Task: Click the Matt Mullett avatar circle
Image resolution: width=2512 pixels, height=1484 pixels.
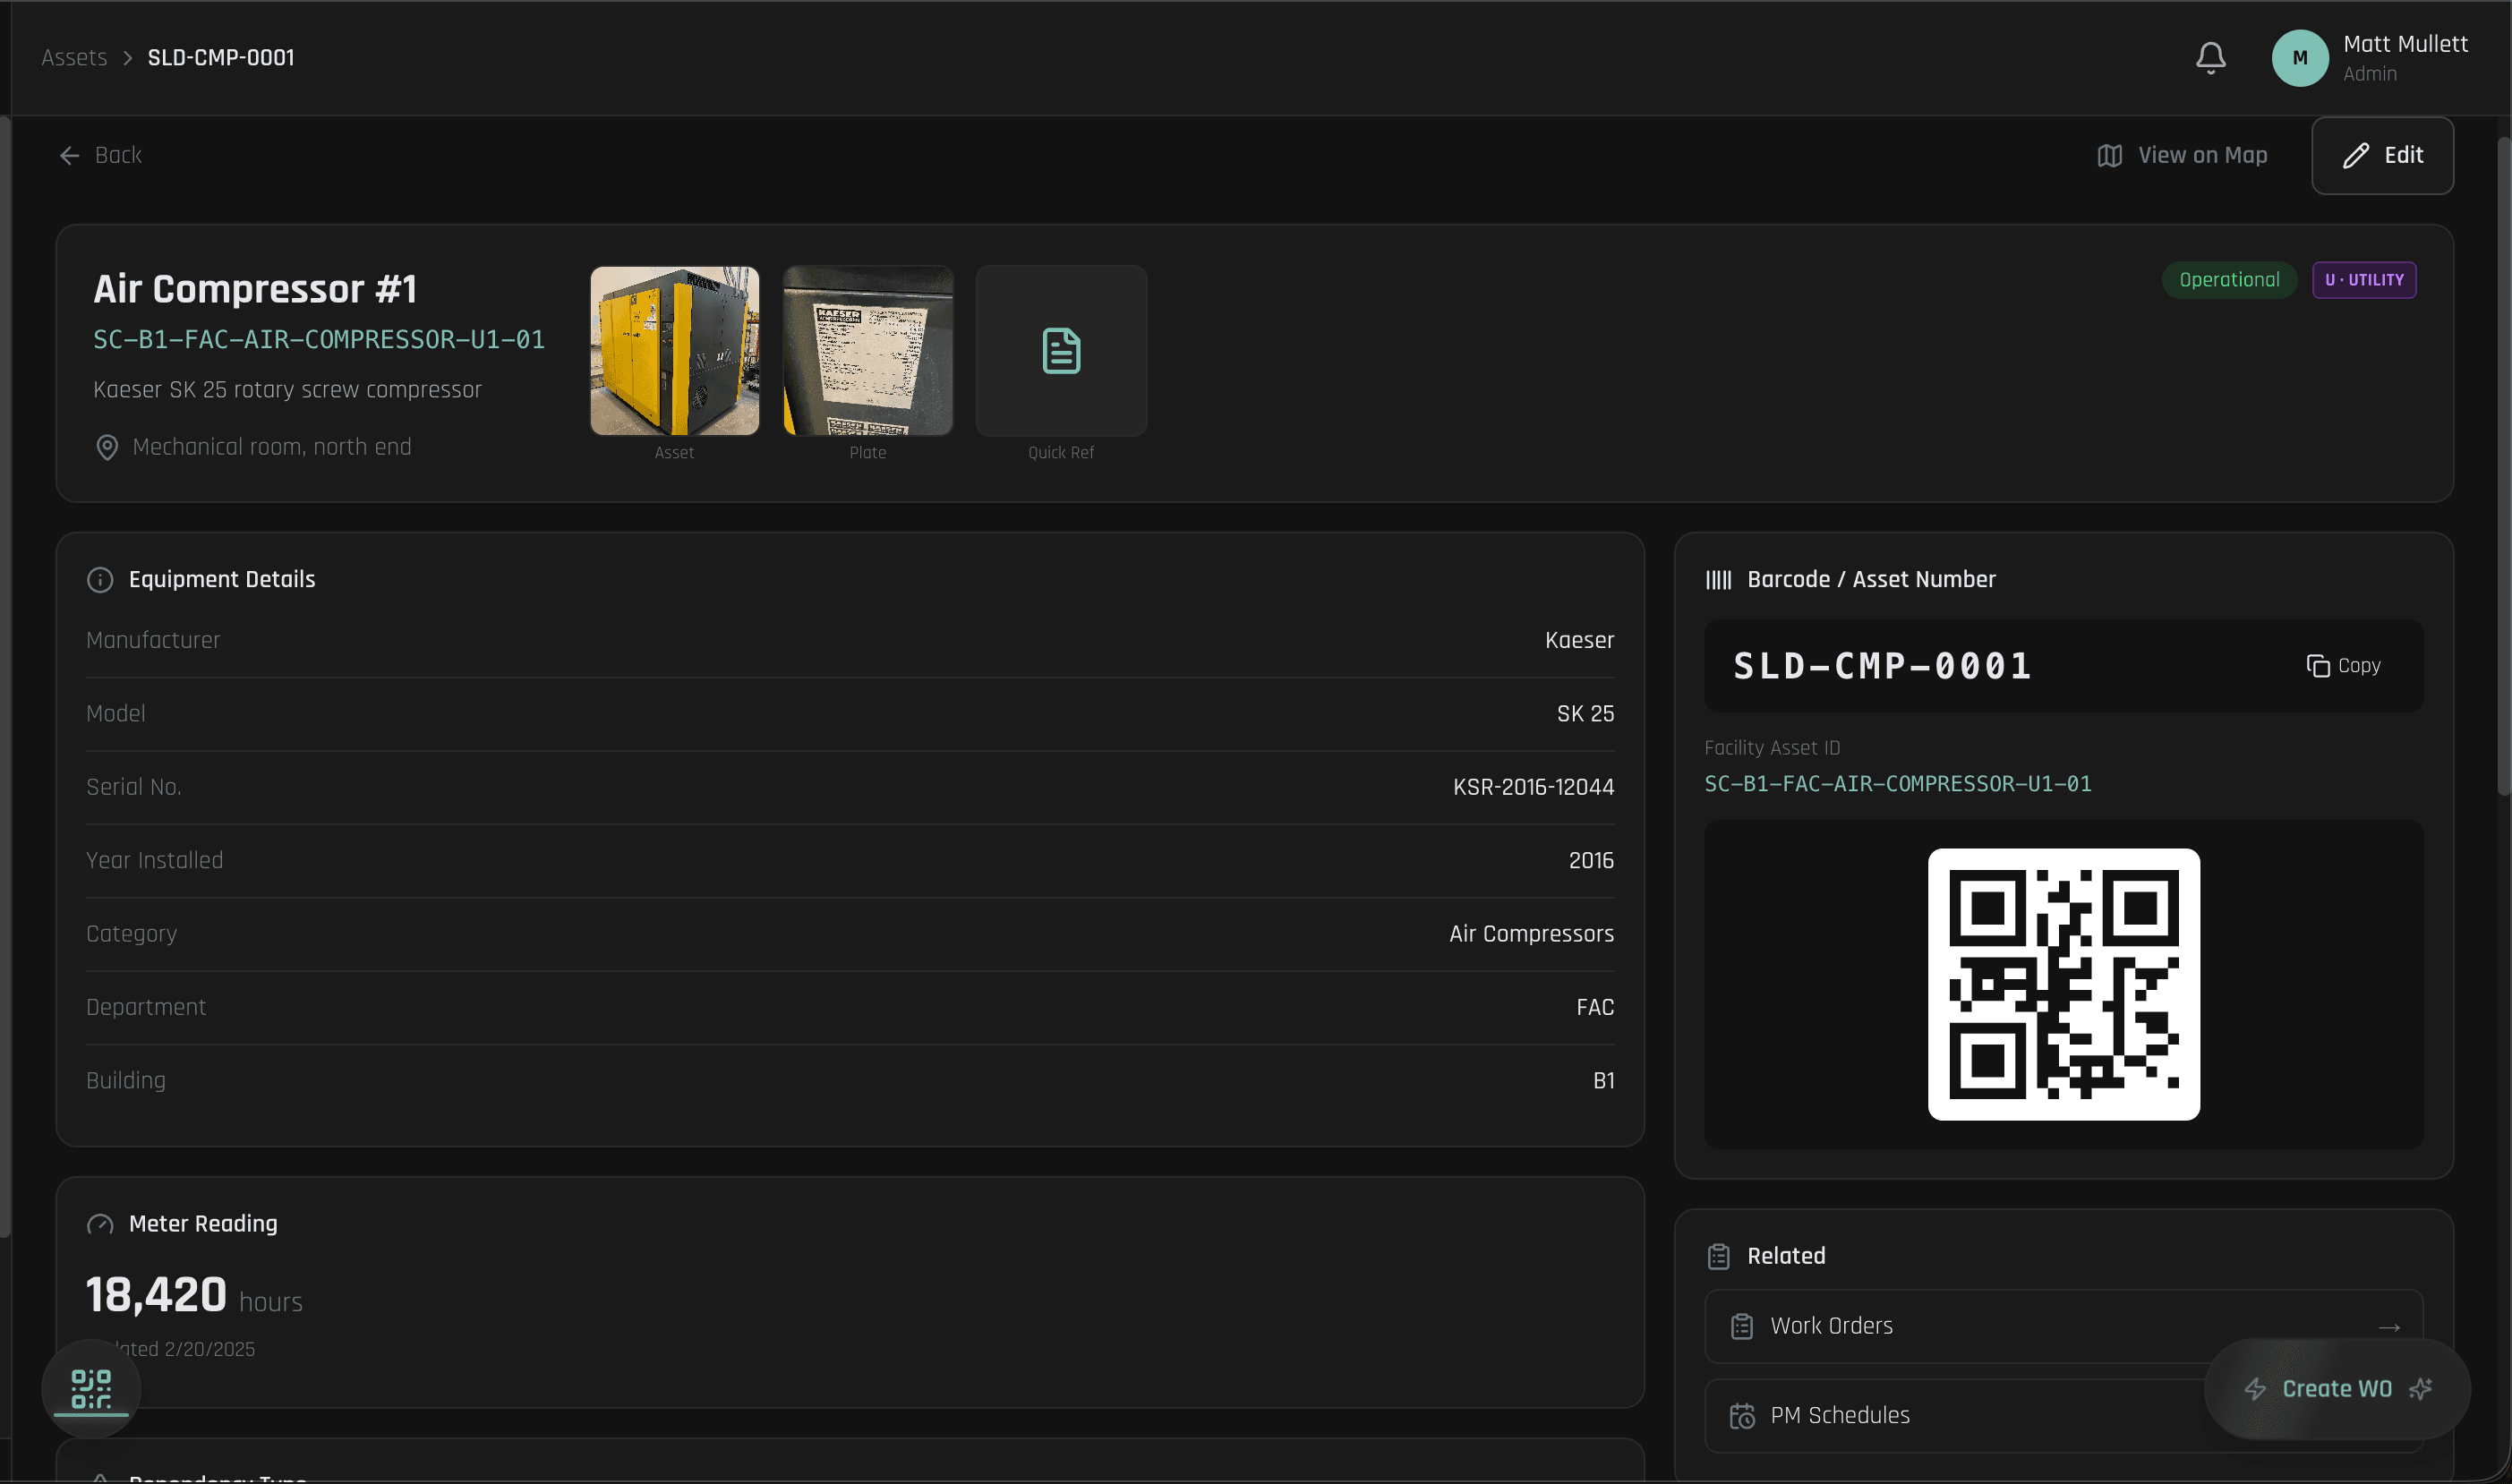Action: coord(2299,58)
